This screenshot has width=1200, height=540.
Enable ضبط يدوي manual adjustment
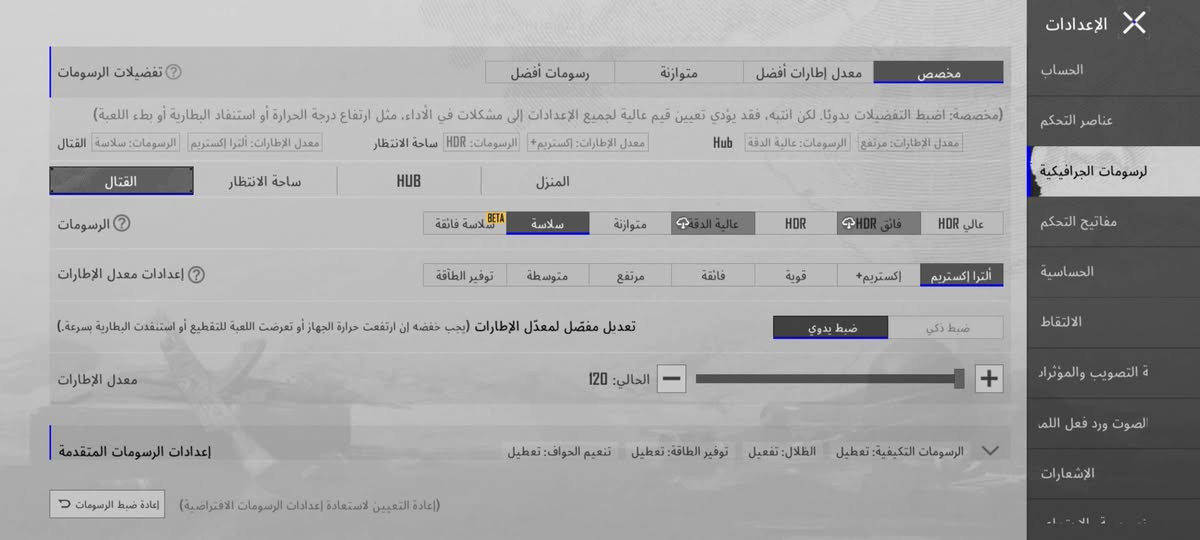click(832, 327)
